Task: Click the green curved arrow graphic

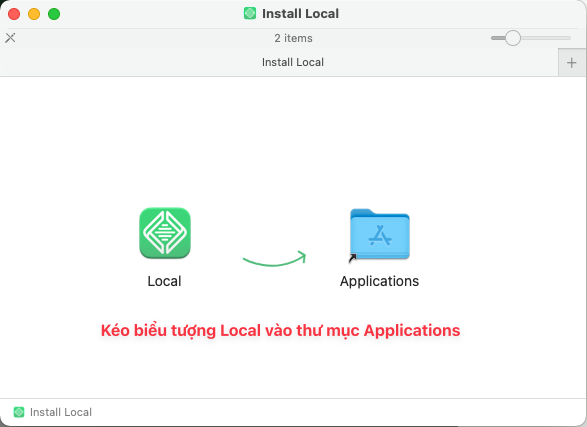Action: (x=274, y=258)
